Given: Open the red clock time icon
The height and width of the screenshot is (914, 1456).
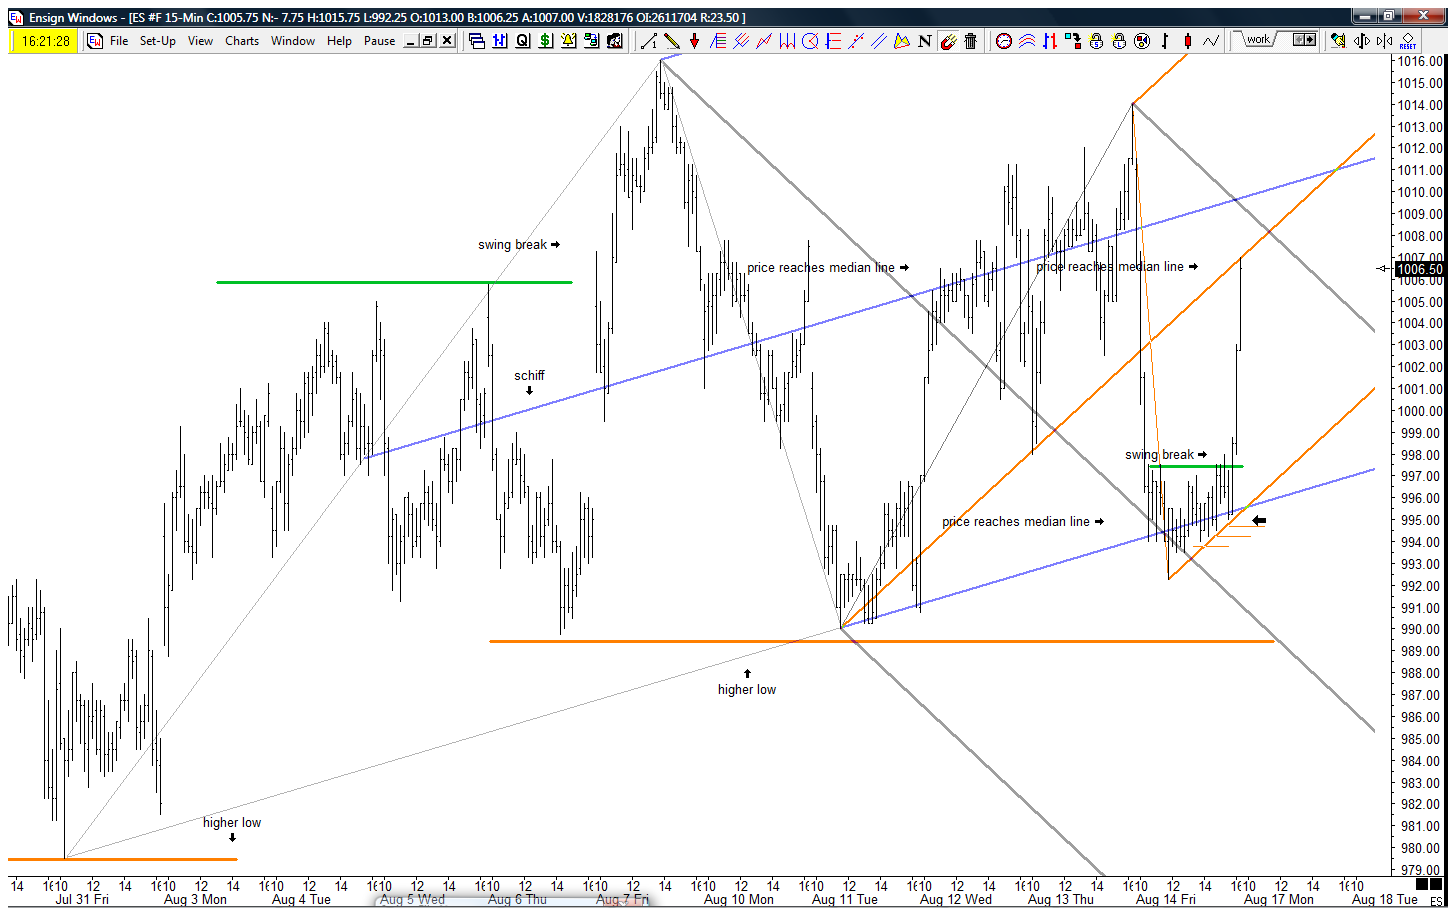Looking at the screenshot, I should [x=1004, y=41].
